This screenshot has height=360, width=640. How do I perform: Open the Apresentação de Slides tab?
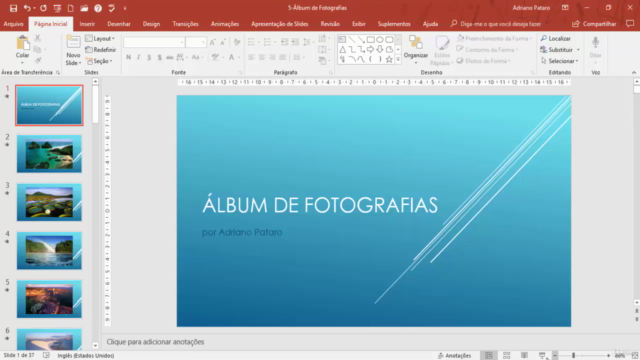[280, 24]
